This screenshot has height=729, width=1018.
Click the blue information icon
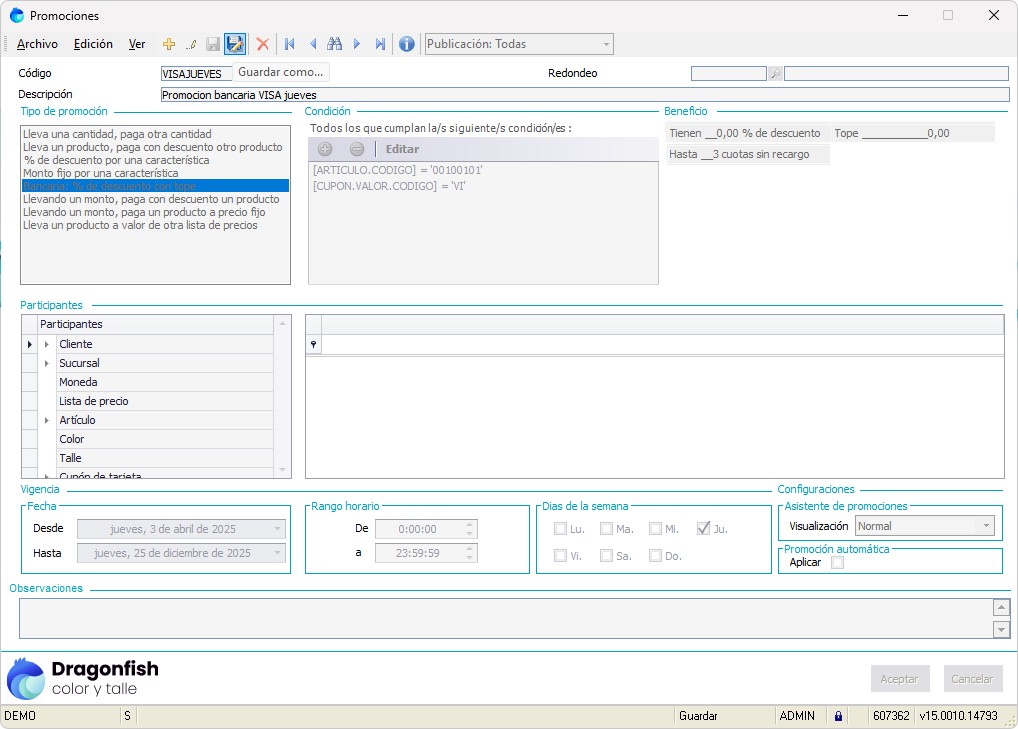(407, 44)
